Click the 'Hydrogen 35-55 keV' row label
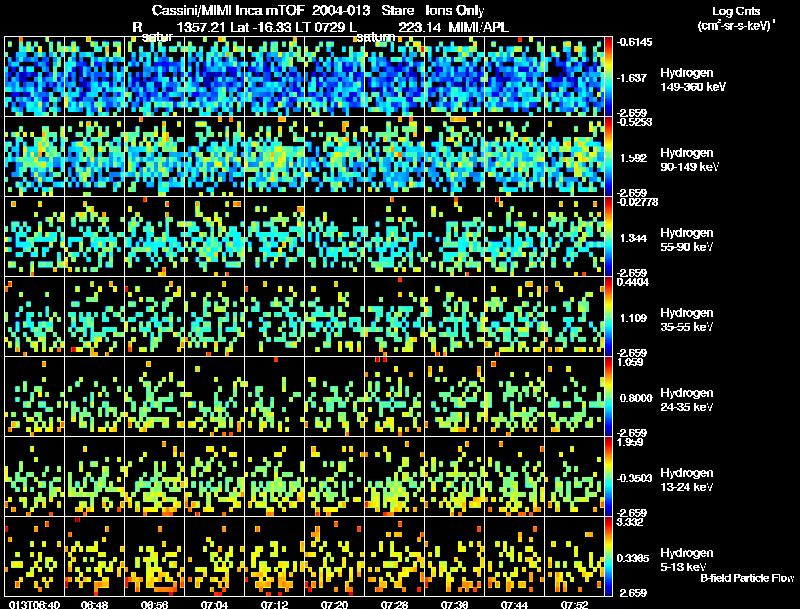Screen dimensions: 800x609 687,320
